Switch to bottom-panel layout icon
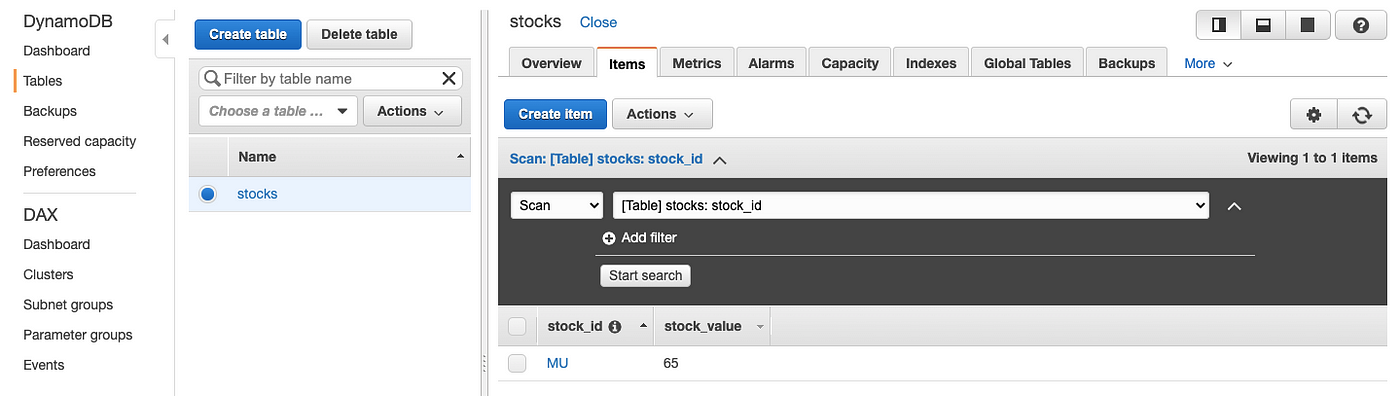Screen dimensions: 1400x396 pyautogui.click(x=1263, y=26)
